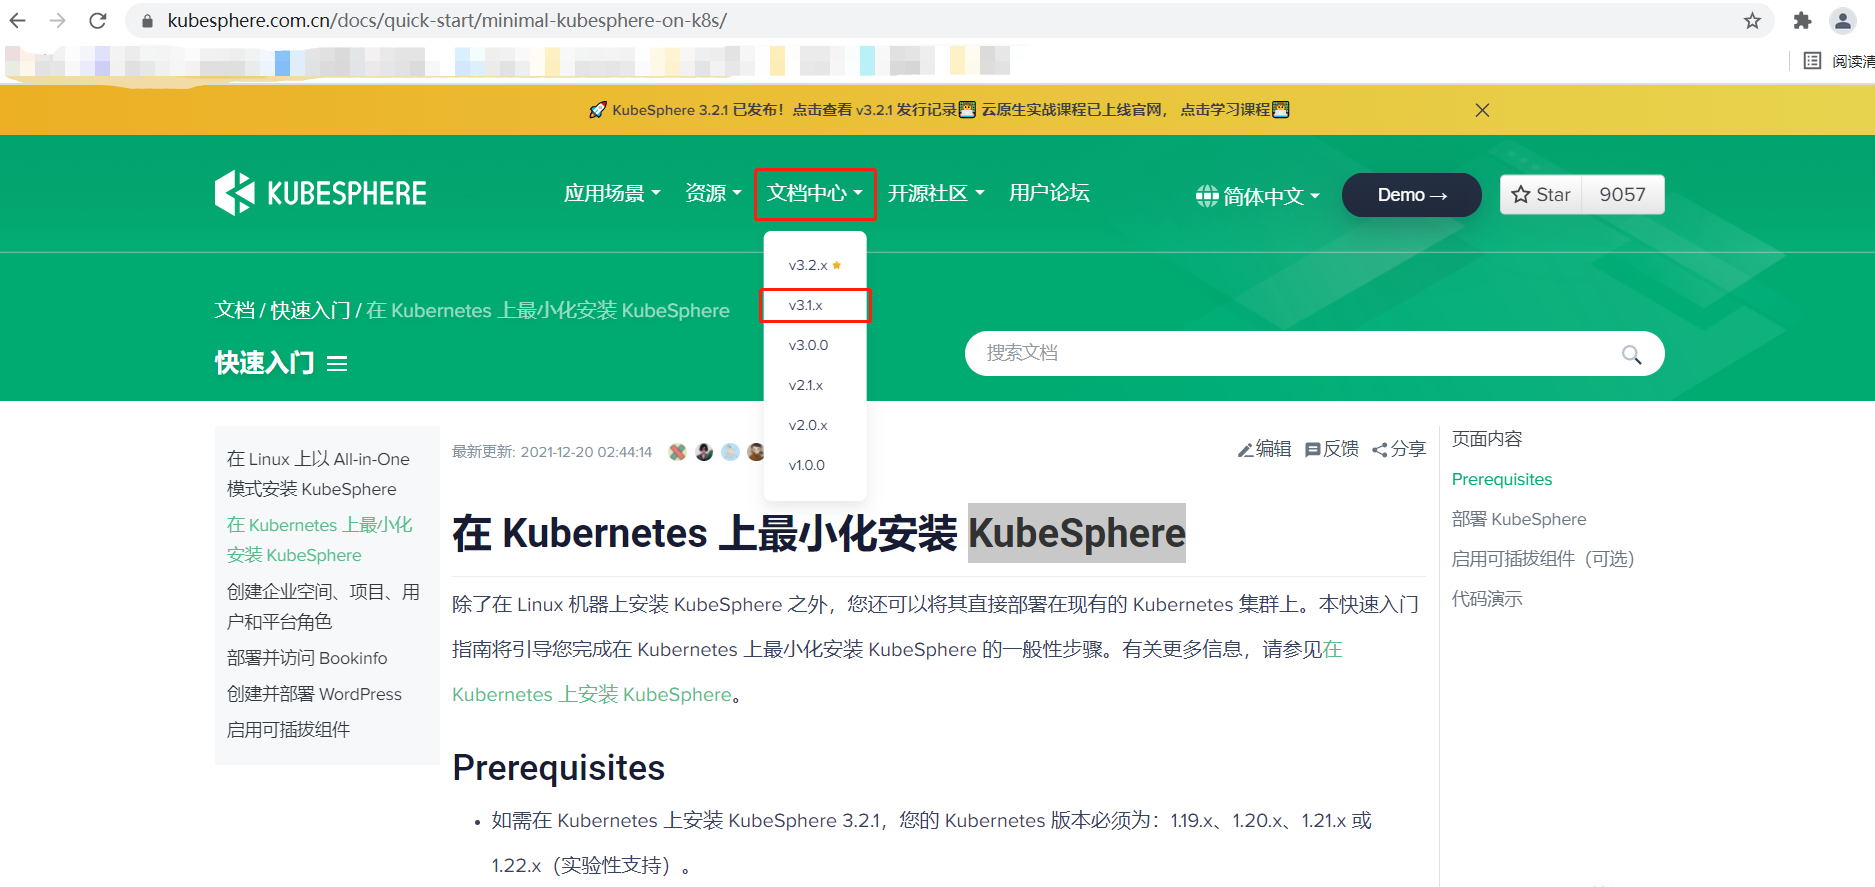1875x887 pixels.
Task: Select v3.2.x docs version
Action: pos(815,265)
